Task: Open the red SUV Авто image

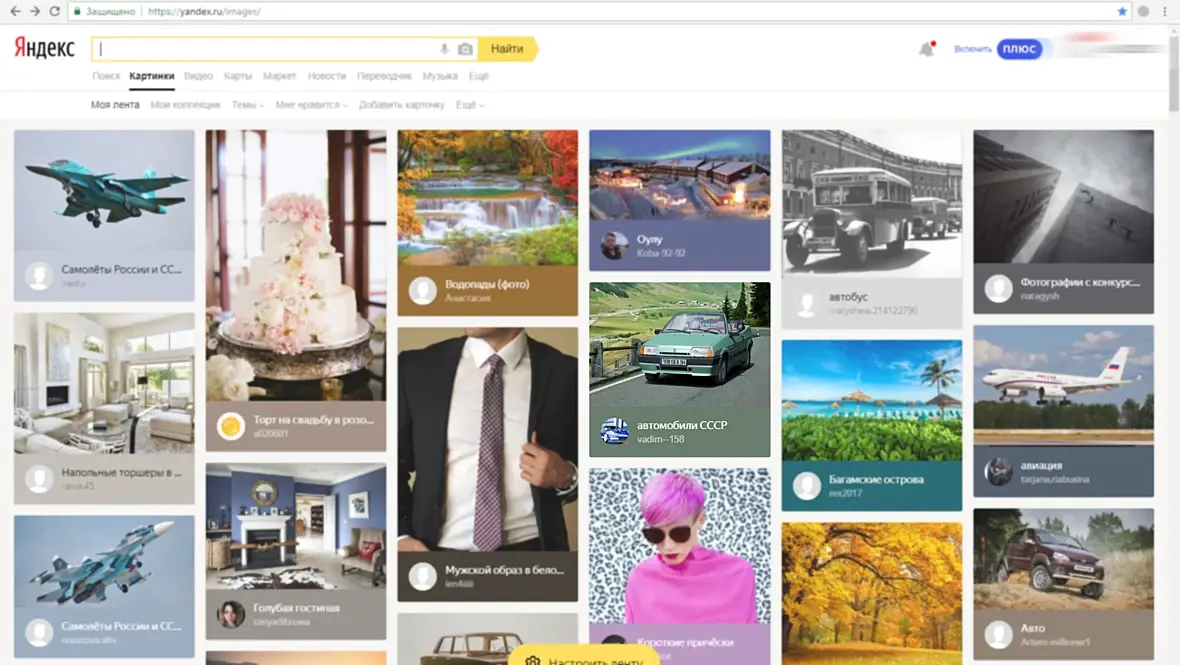Action: click(x=1063, y=559)
